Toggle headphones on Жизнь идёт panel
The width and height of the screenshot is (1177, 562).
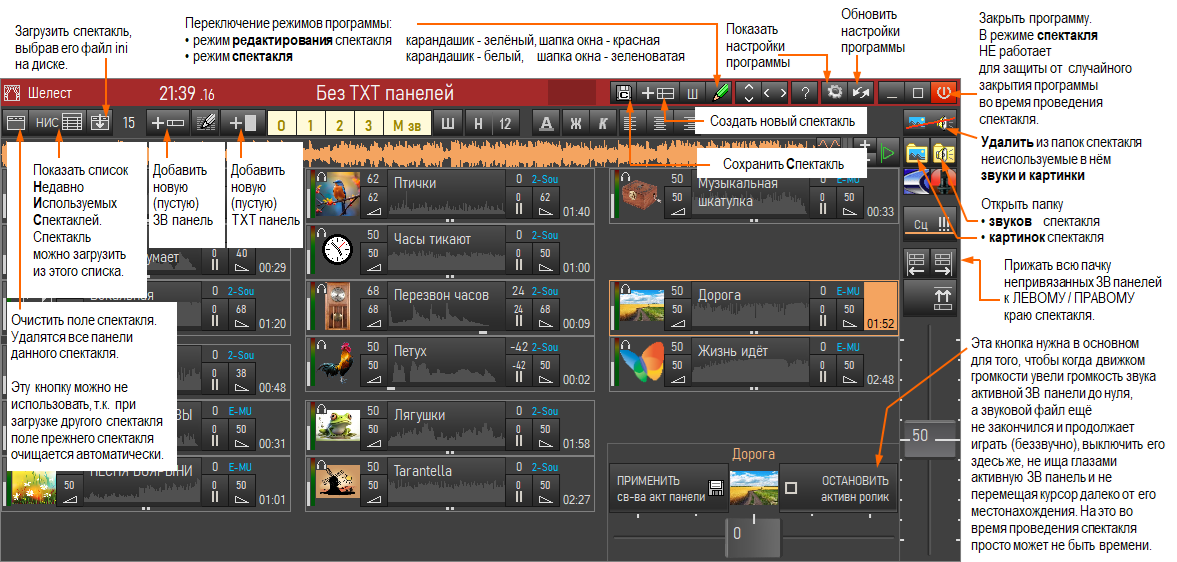click(626, 344)
